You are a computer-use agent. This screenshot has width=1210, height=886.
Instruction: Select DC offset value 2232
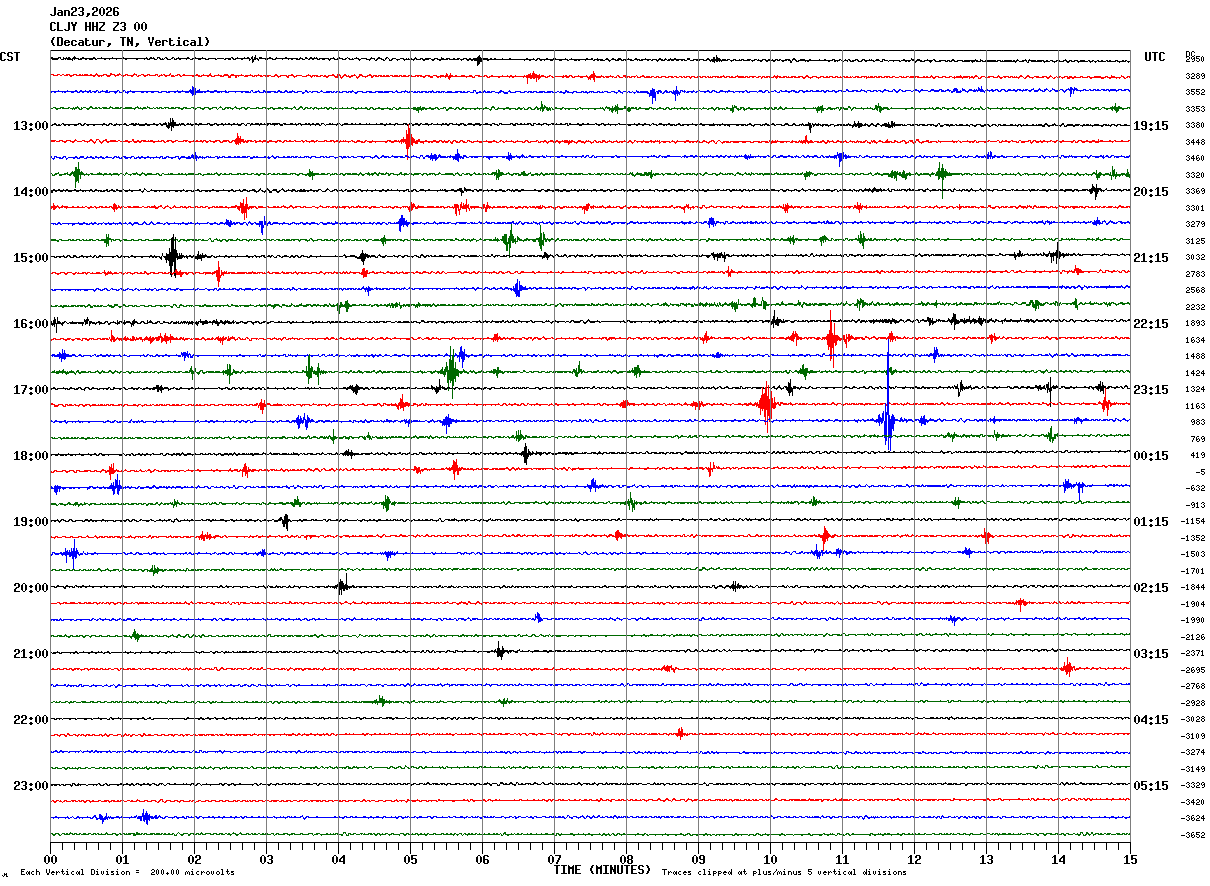(x=1195, y=307)
